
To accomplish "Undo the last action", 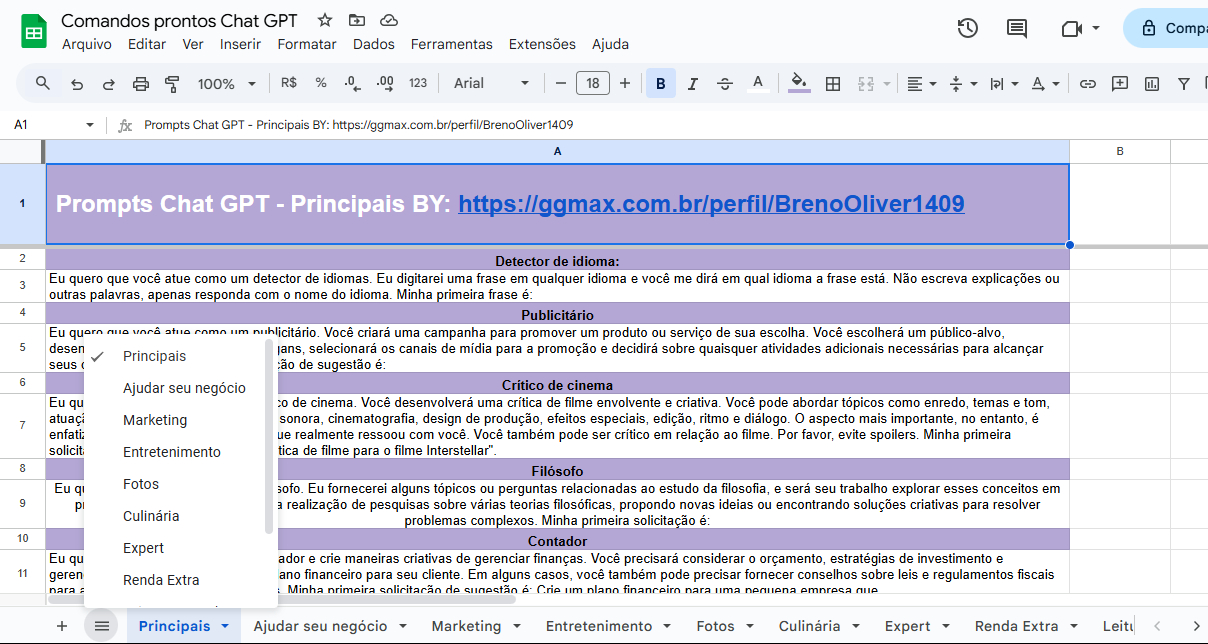I will pos(77,84).
